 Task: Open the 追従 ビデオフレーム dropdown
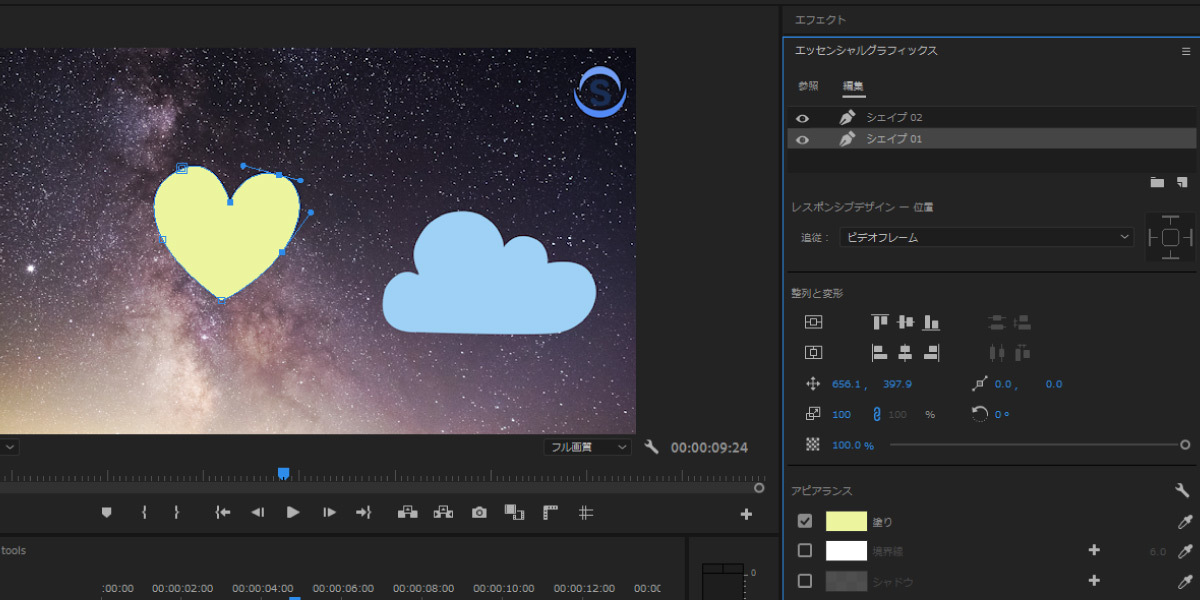click(987, 237)
